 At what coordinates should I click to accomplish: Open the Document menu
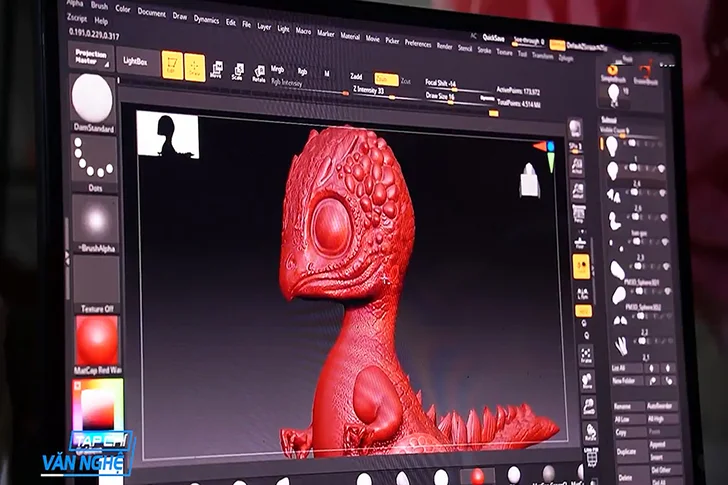(151, 13)
